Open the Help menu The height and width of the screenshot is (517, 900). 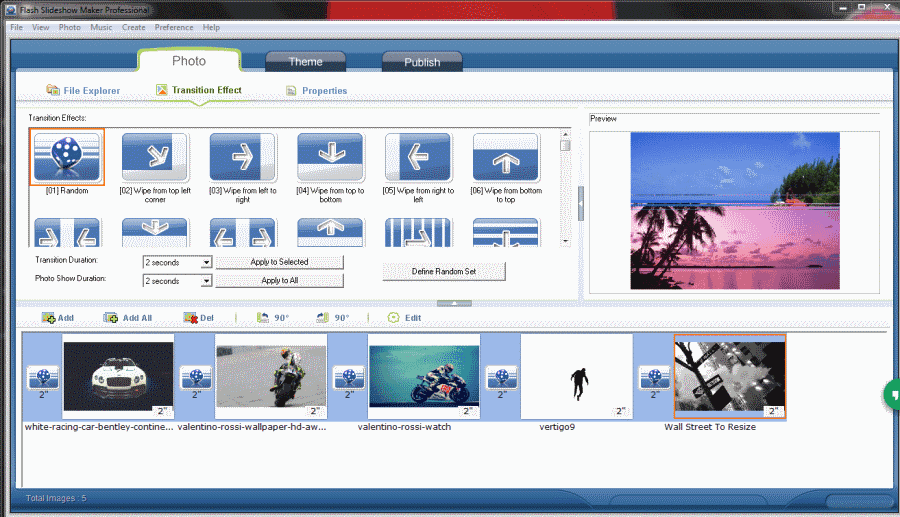click(x=211, y=27)
